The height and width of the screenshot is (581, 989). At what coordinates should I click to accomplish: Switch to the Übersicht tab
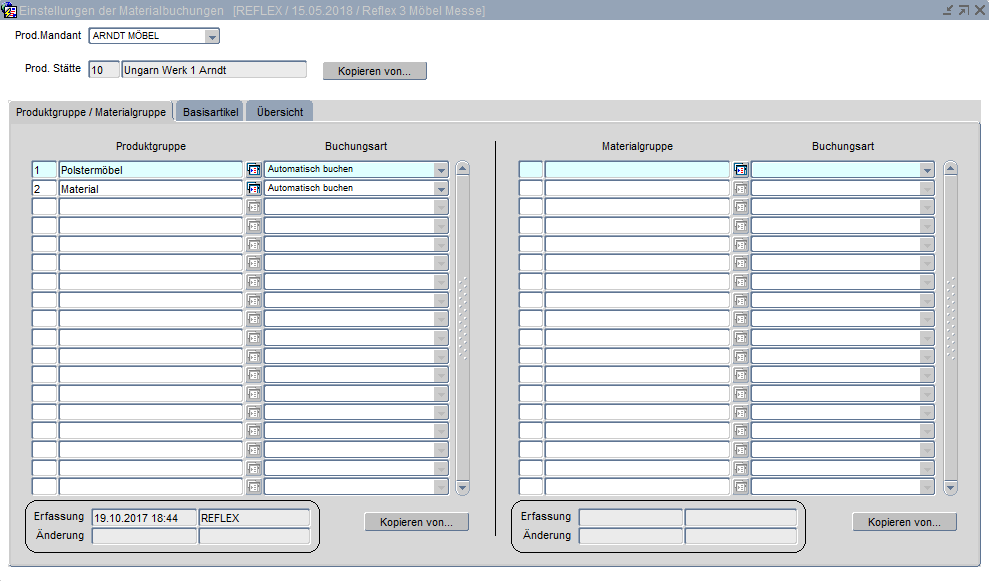[280, 112]
